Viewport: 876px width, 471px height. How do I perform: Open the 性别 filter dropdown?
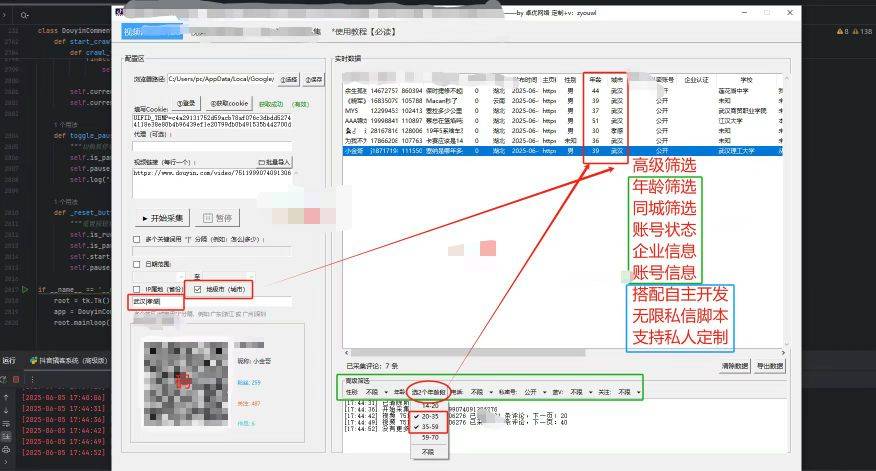[375, 392]
